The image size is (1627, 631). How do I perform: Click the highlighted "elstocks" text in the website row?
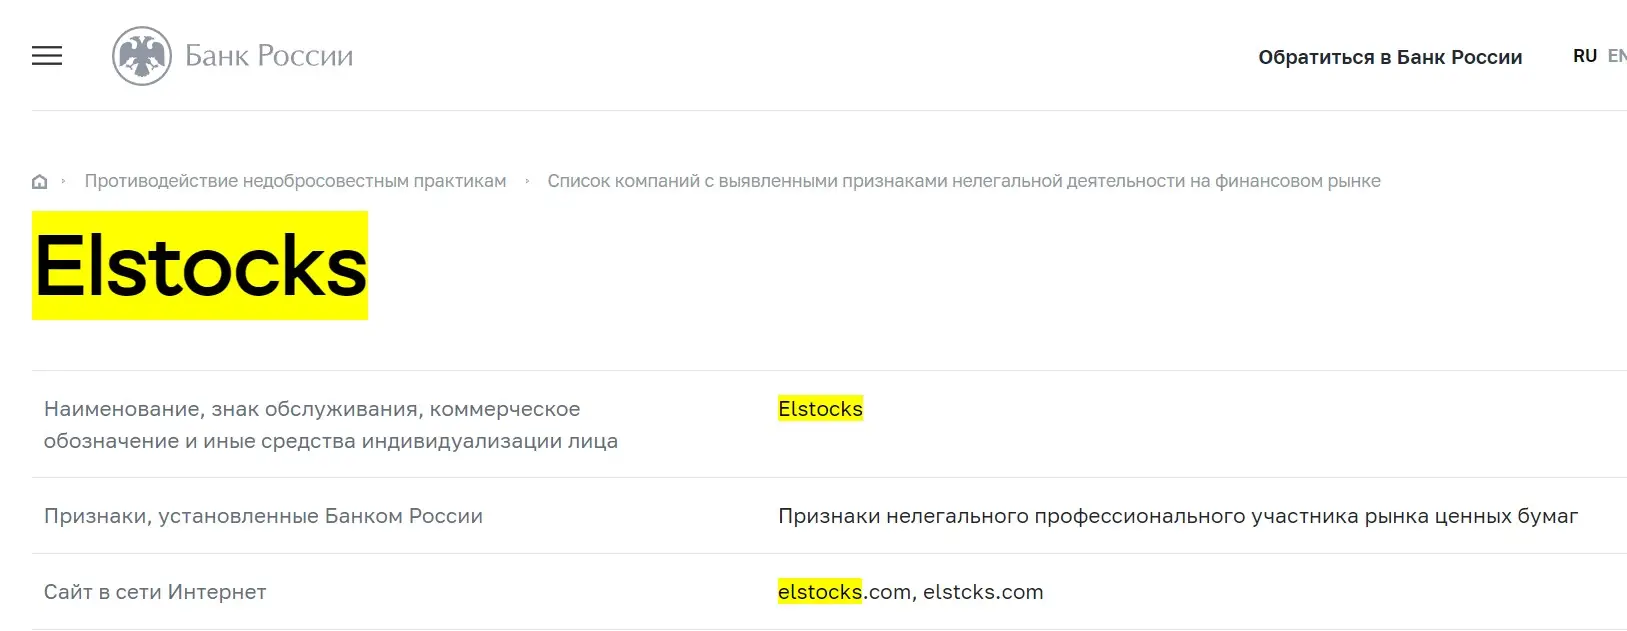pyautogui.click(x=820, y=591)
